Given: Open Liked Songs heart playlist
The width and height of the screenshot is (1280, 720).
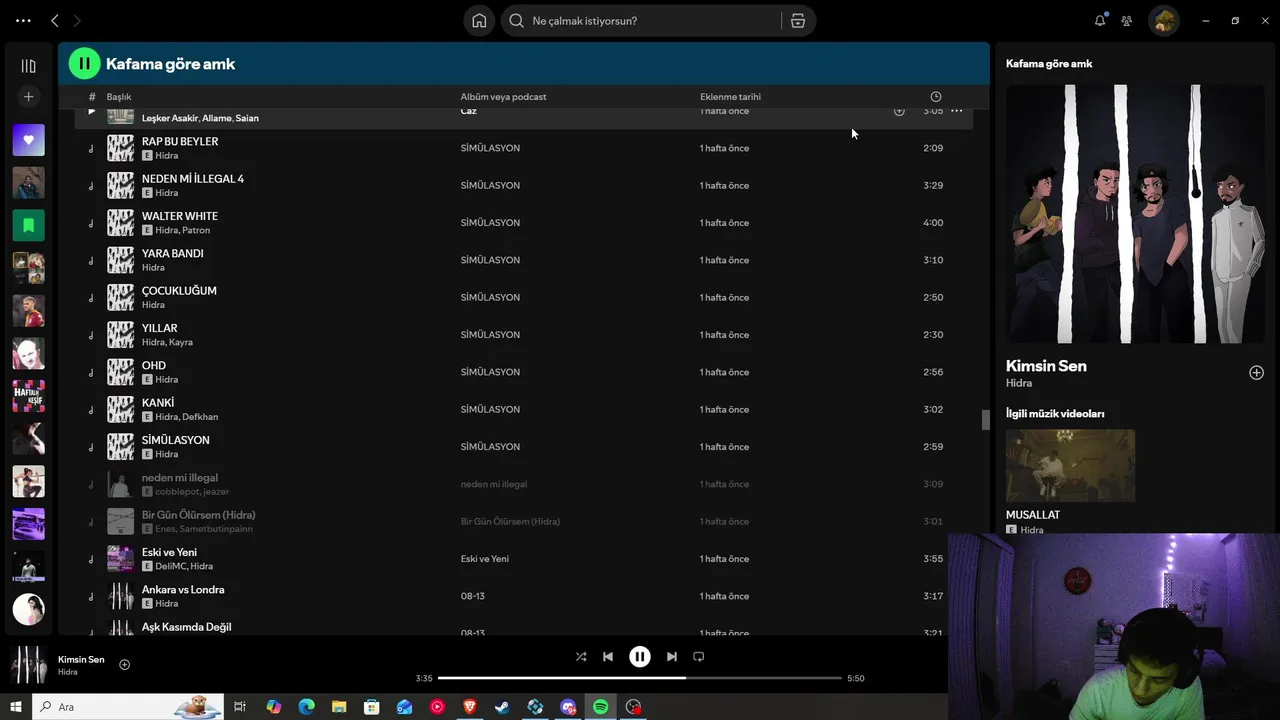Looking at the screenshot, I should [28, 140].
